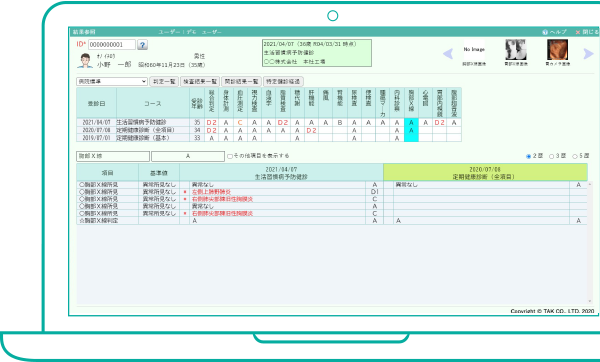Open the No Image chest X-ray thumbnail
The height and width of the screenshot is (362, 600).
click(474, 50)
